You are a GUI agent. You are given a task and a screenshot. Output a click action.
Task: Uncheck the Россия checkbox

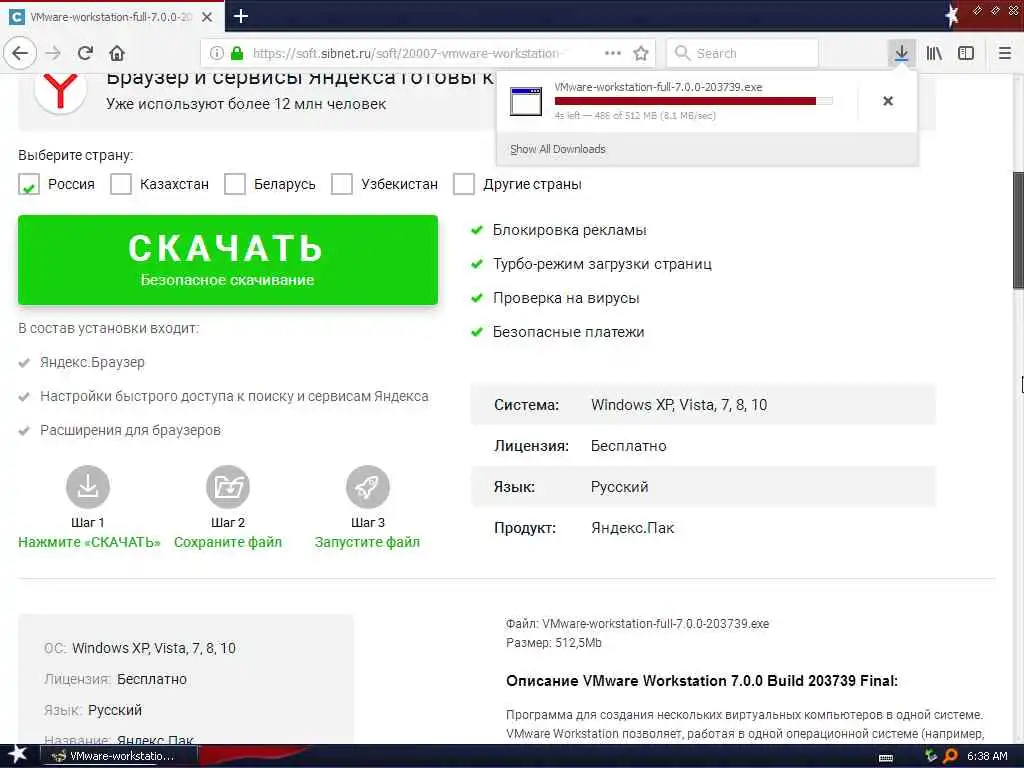click(29, 184)
